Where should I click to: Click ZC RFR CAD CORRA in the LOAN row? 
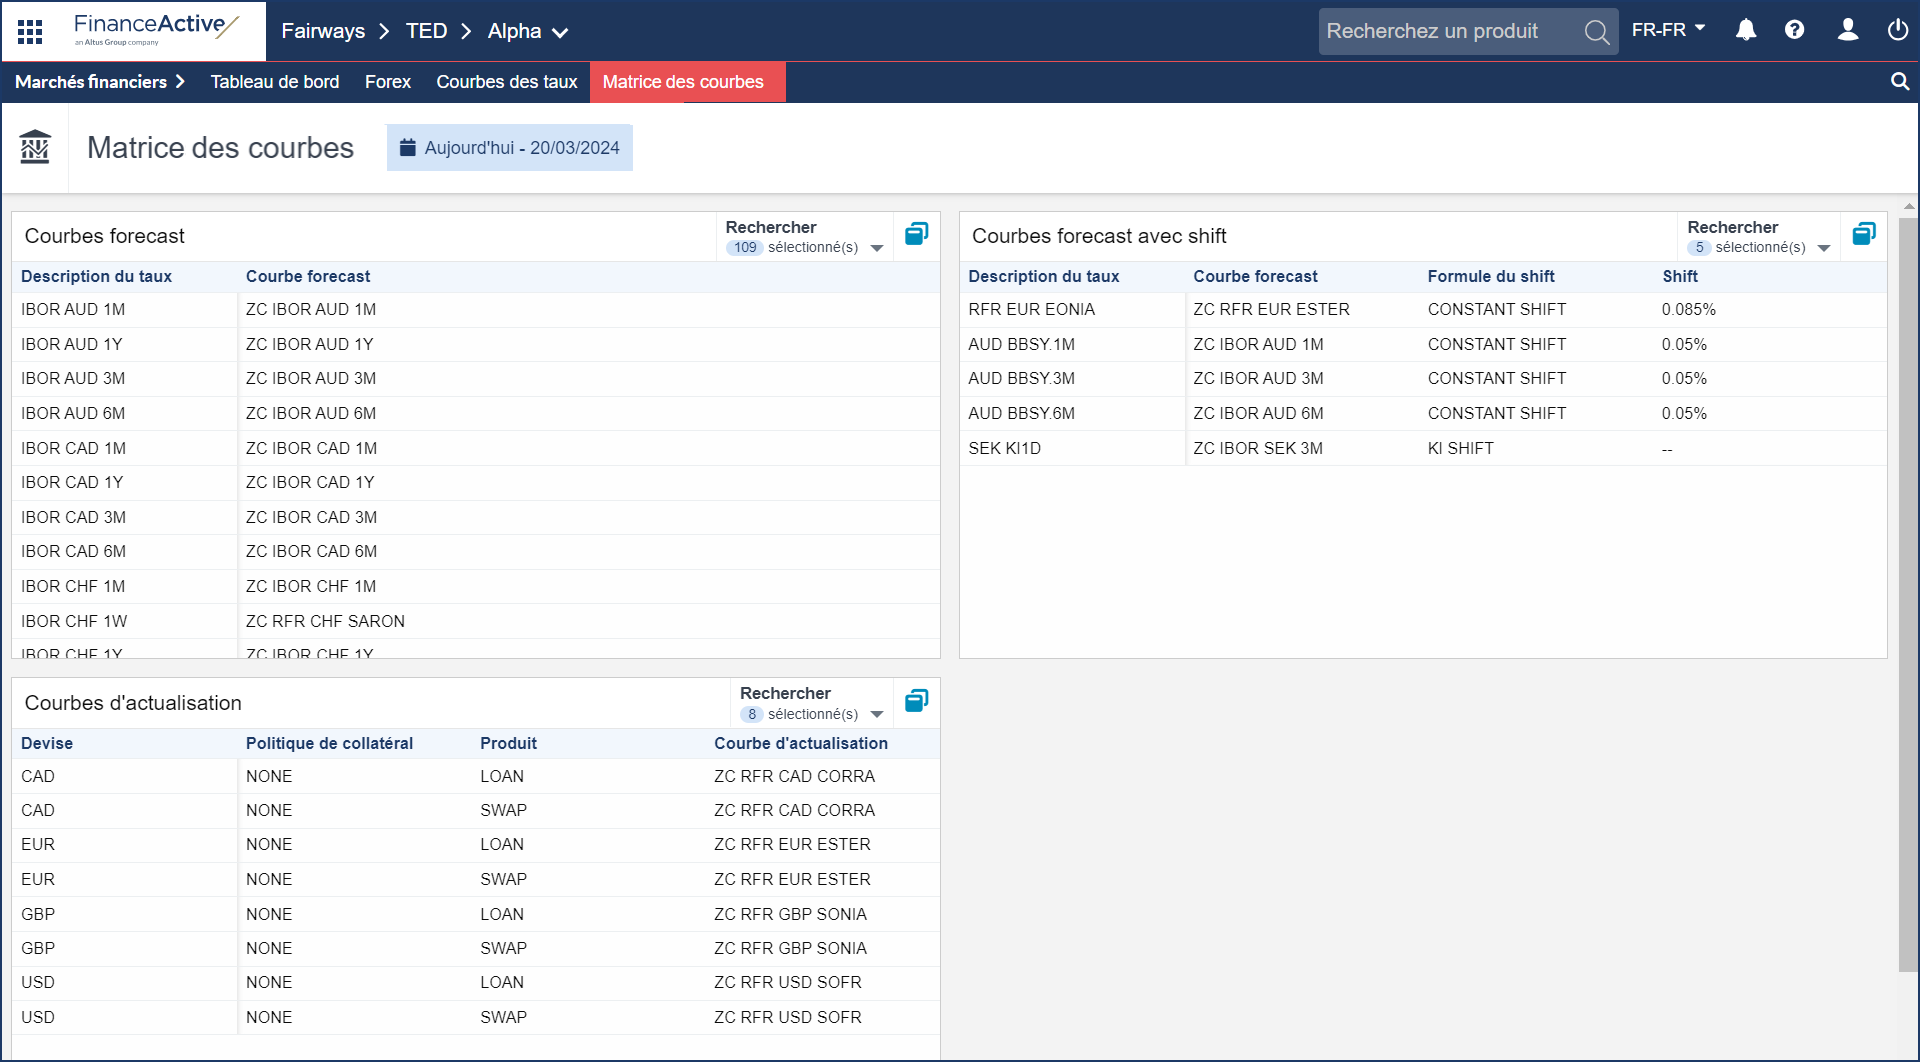click(x=794, y=776)
